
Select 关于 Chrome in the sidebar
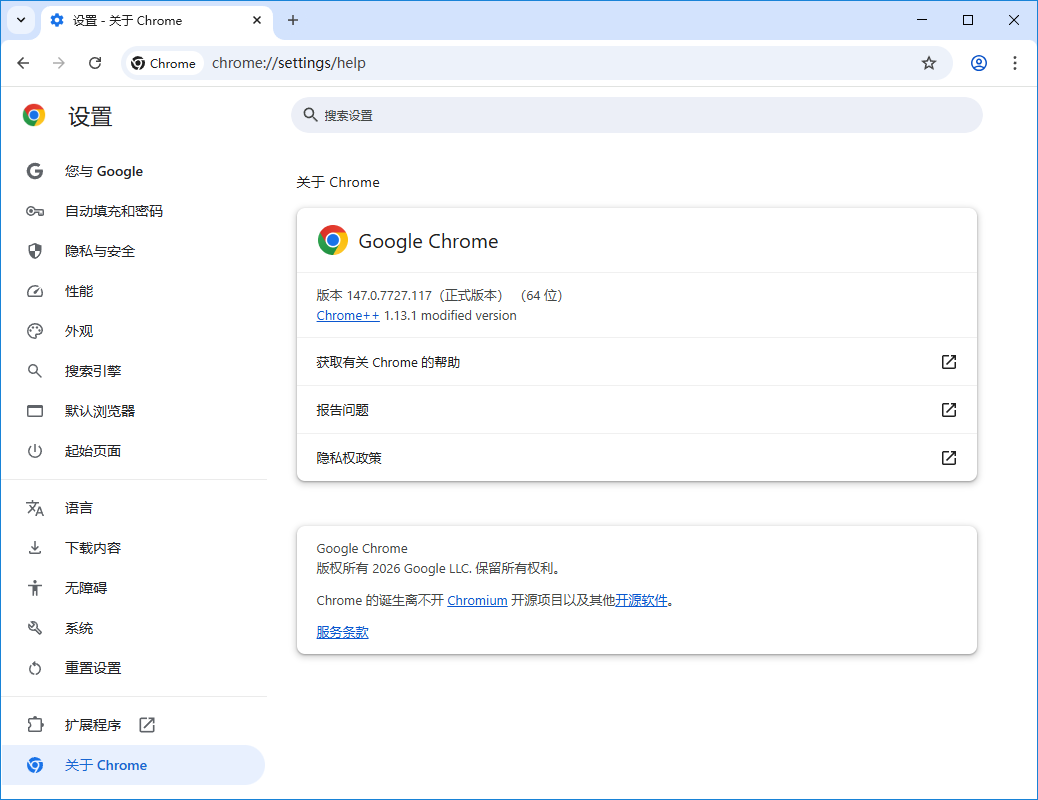132,765
